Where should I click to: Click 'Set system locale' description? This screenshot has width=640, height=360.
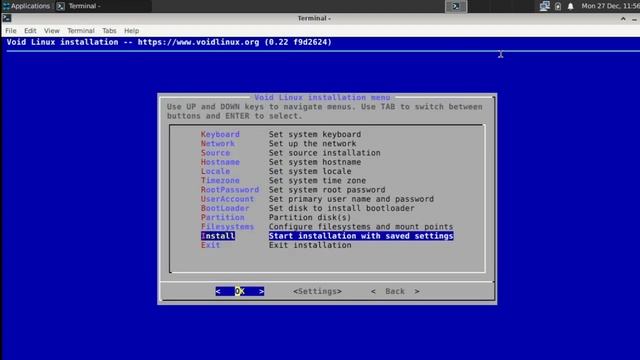(x=310, y=171)
